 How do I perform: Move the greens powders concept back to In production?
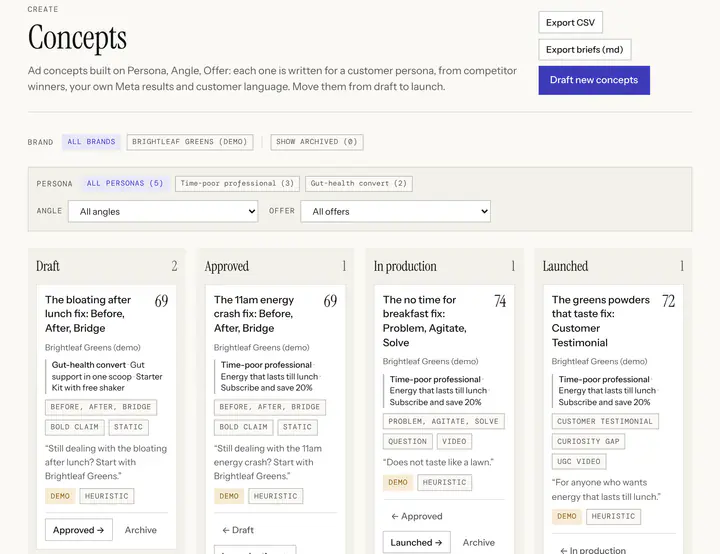(x=593, y=550)
